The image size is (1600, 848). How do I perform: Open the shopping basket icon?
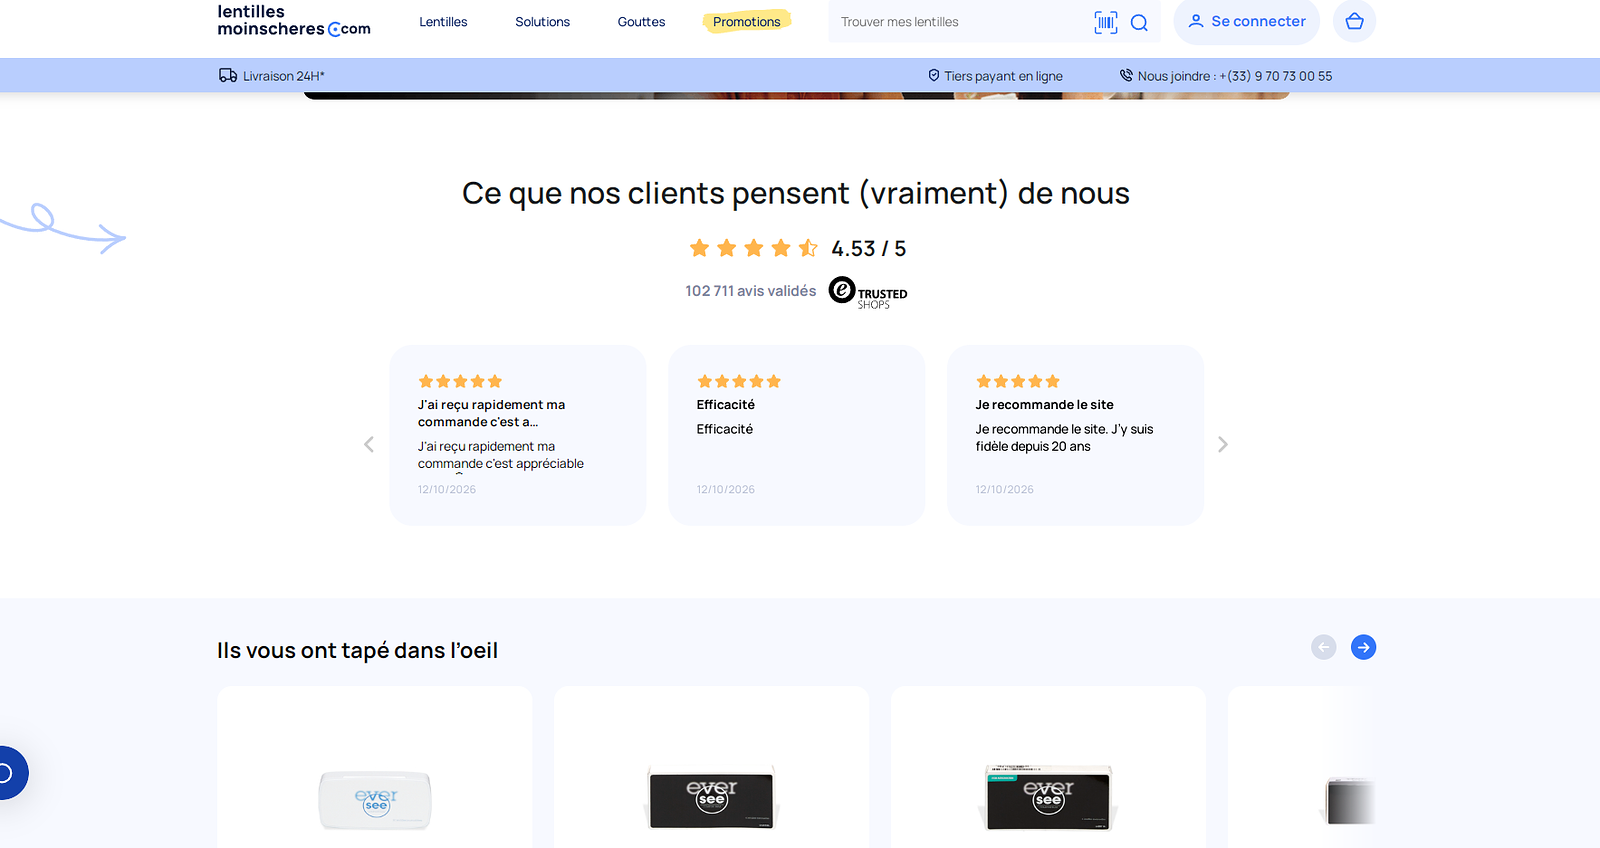tap(1354, 21)
